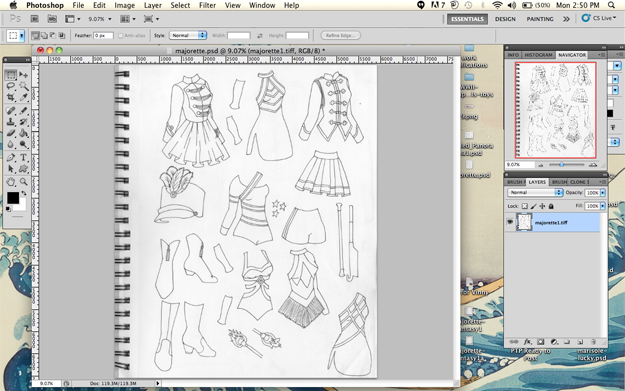Select the Eraser tool
Viewport: 625px width, 391px height.
[11, 133]
